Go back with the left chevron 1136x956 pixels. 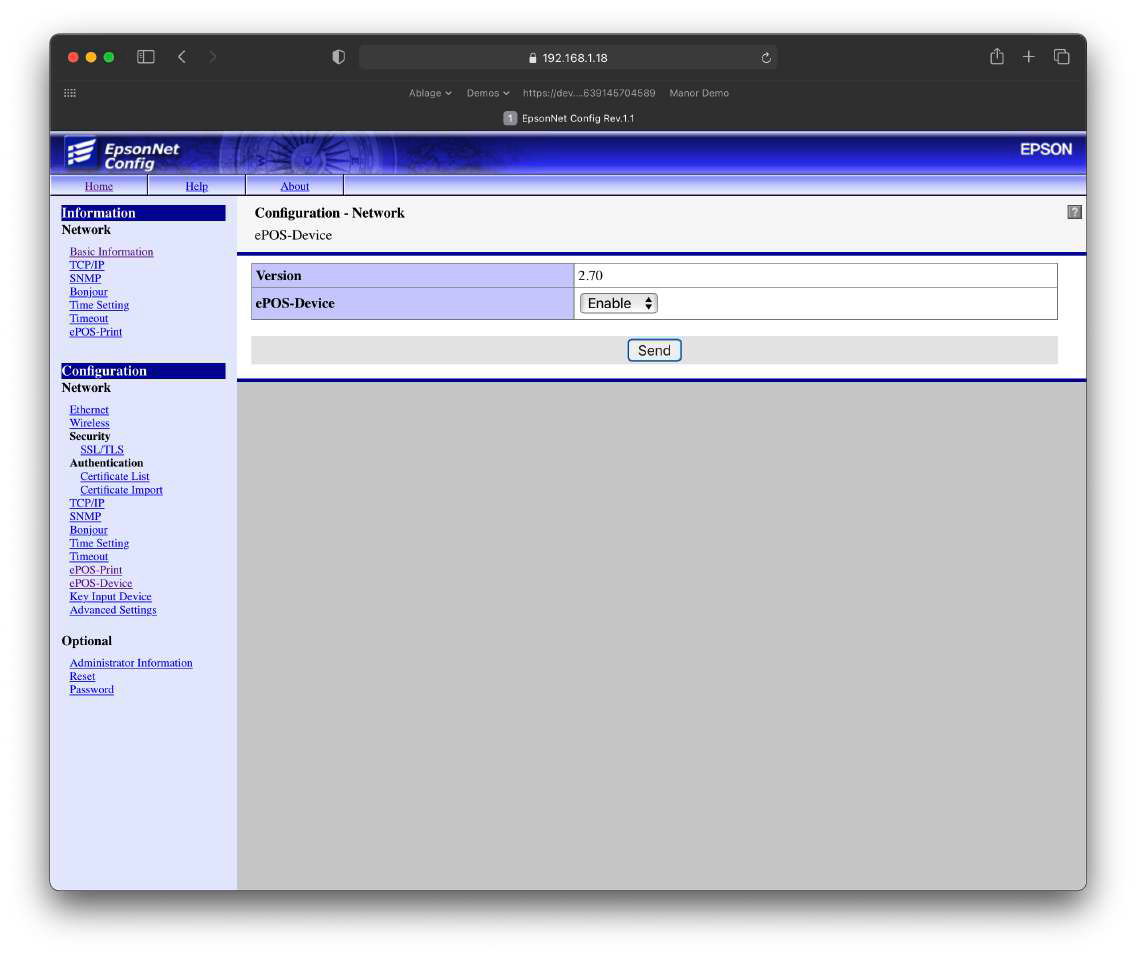point(182,56)
